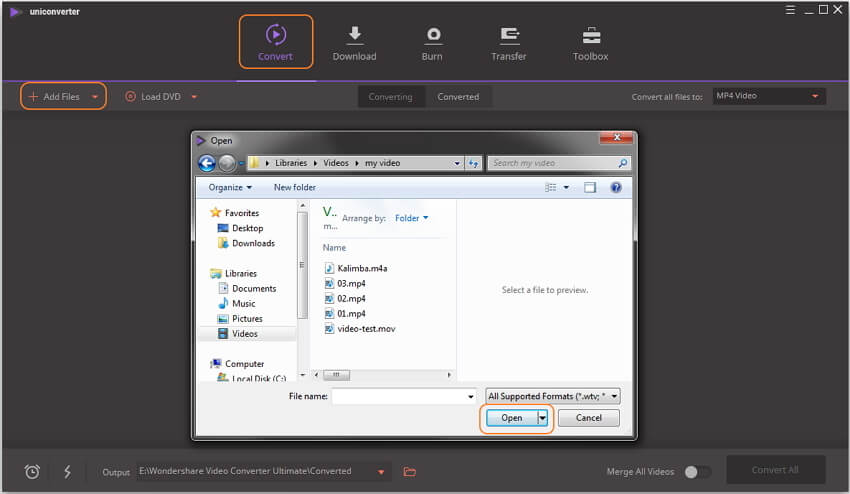Select Computer in navigation pane
Image resolution: width=850 pixels, height=494 pixels.
[237, 364]
